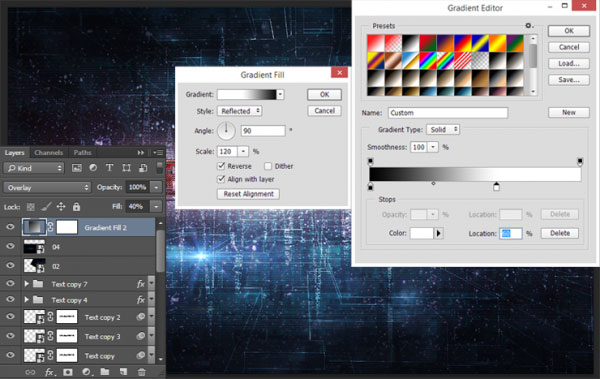Open Fill percentage slider arrow

pyautogui.click(x=156, y=207)
